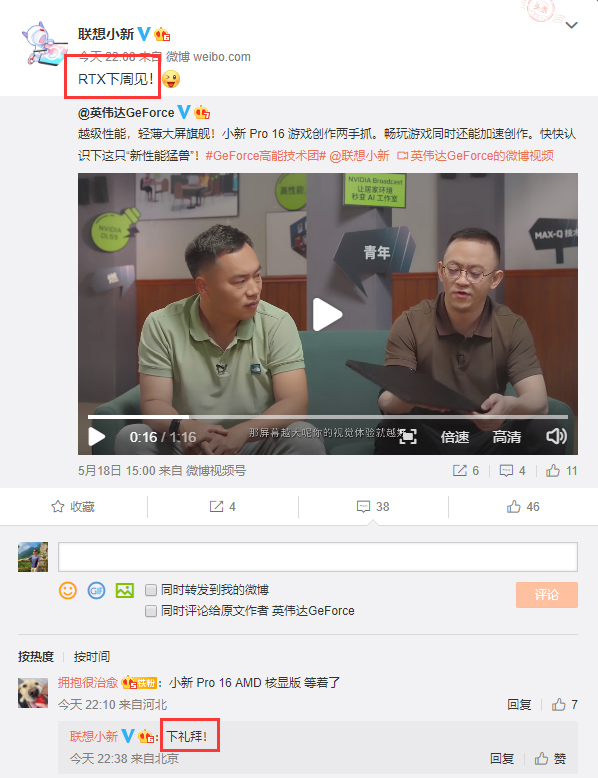Open the #GeForce高能技术团# hashtag link

tap(266, 156)
